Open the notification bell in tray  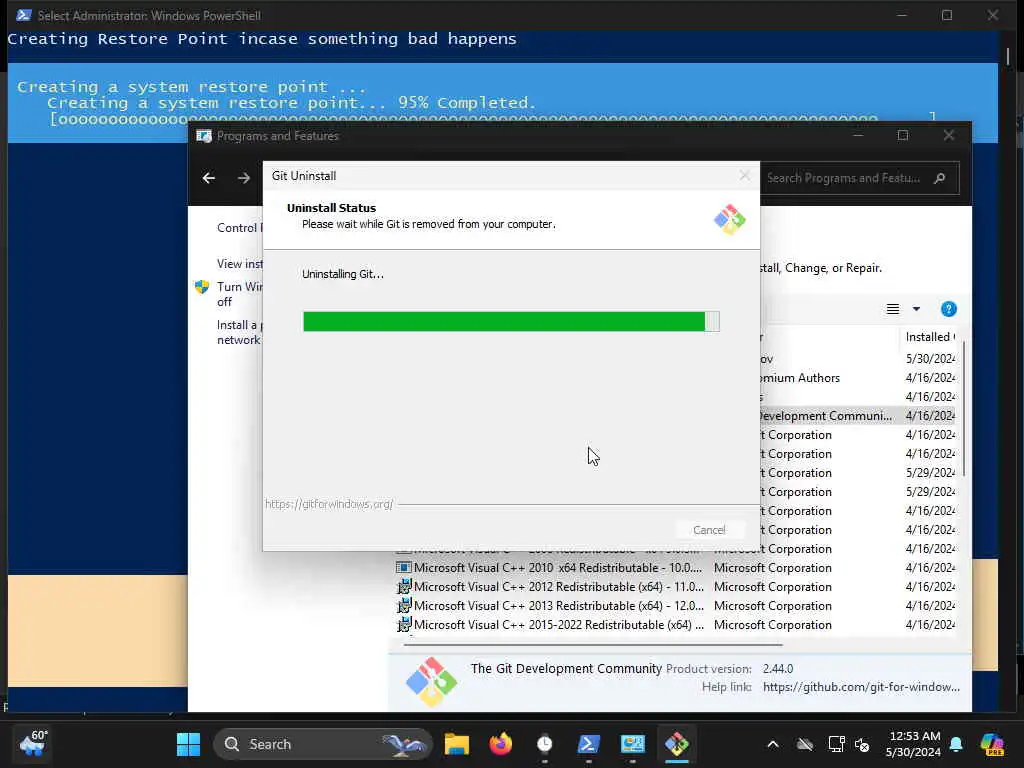(x=956, y=744)
